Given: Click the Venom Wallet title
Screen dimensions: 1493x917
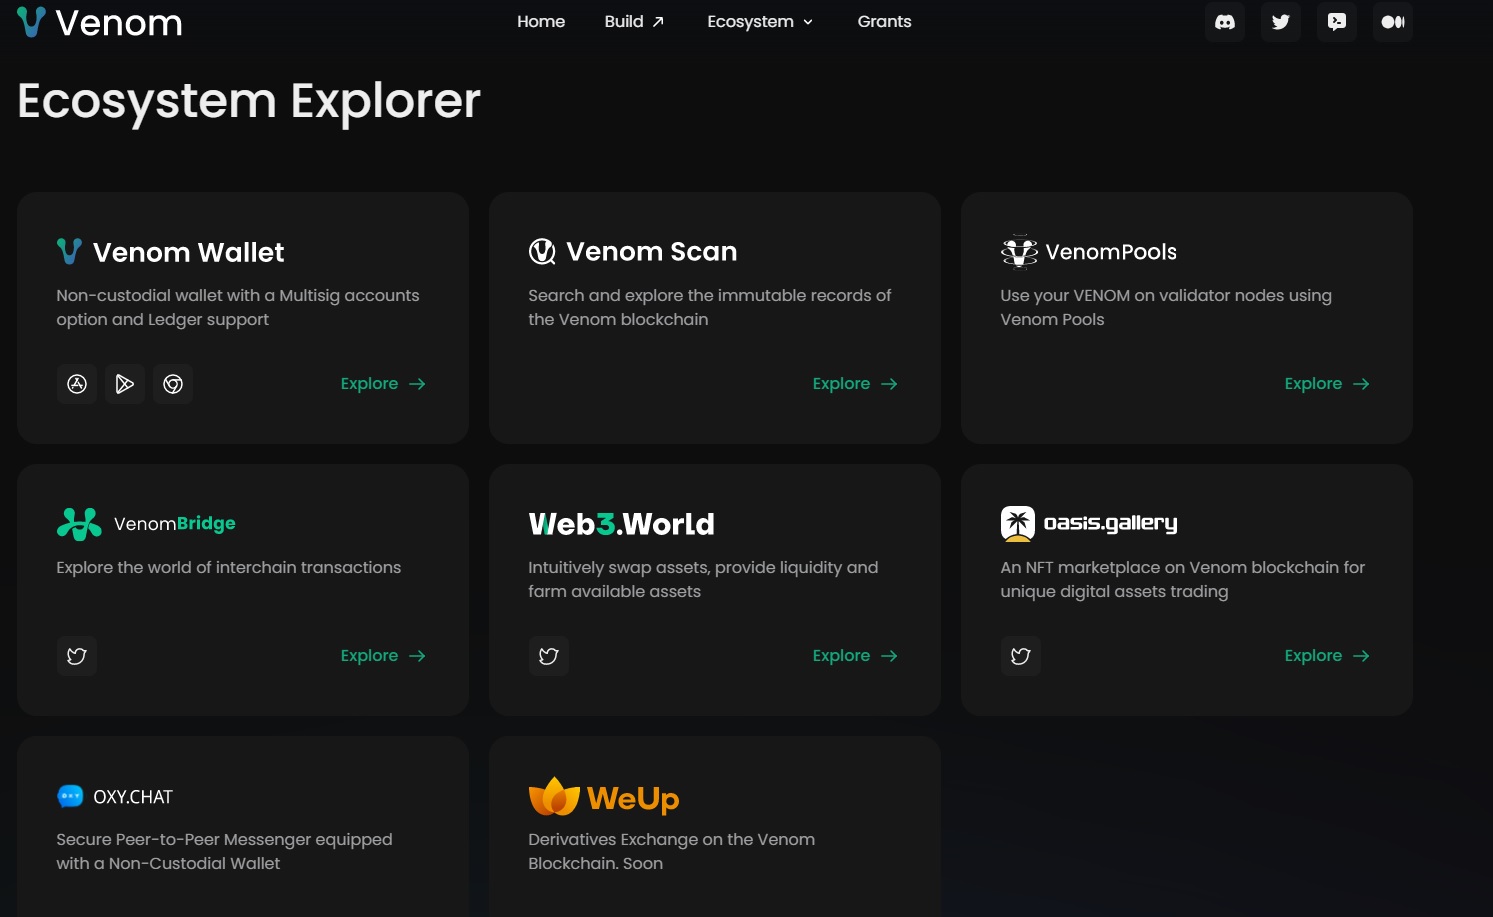Looking at the screenshot, I should tap(188, 252).
